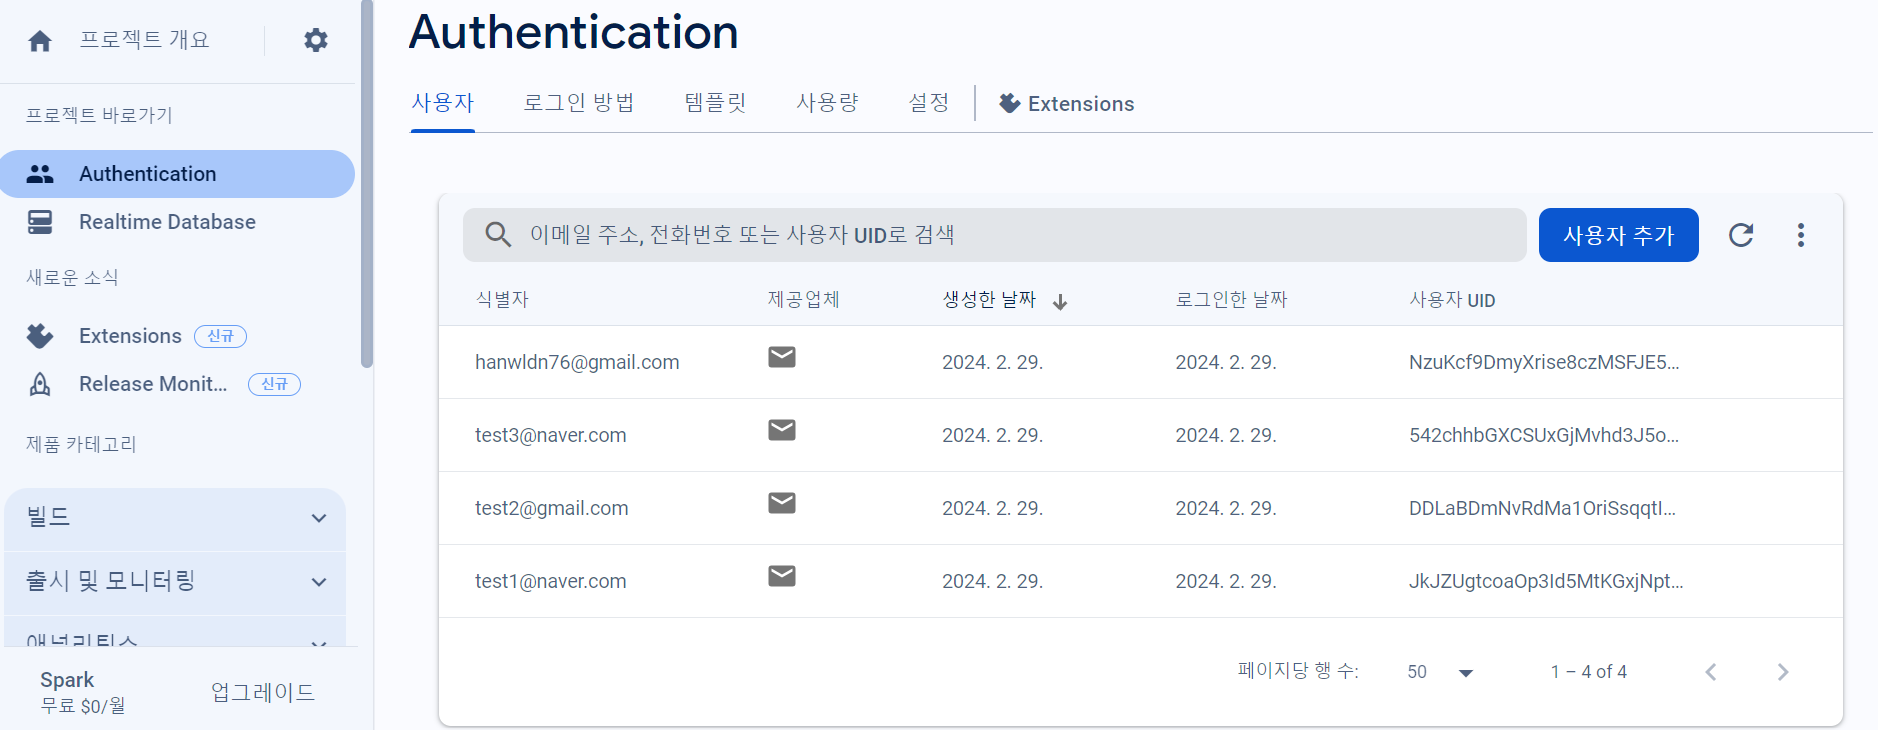Click the 제공업체 column header
1878x730 pixels.
click(803, 300)
